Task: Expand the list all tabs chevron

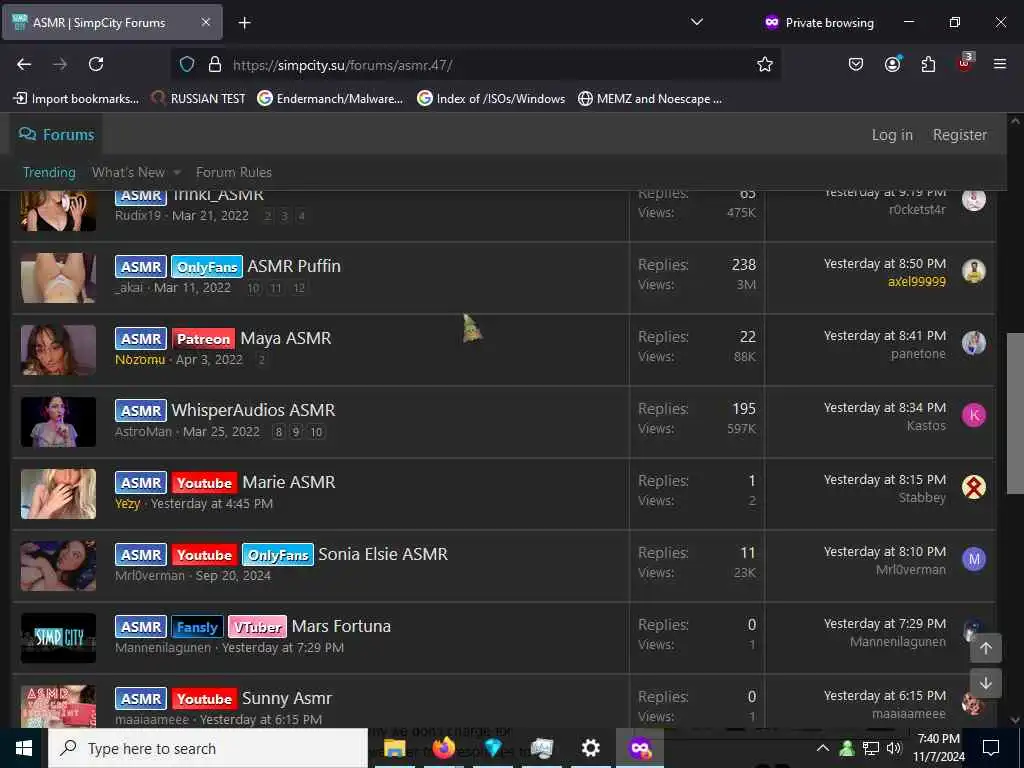Action: [x=697, y=22]
